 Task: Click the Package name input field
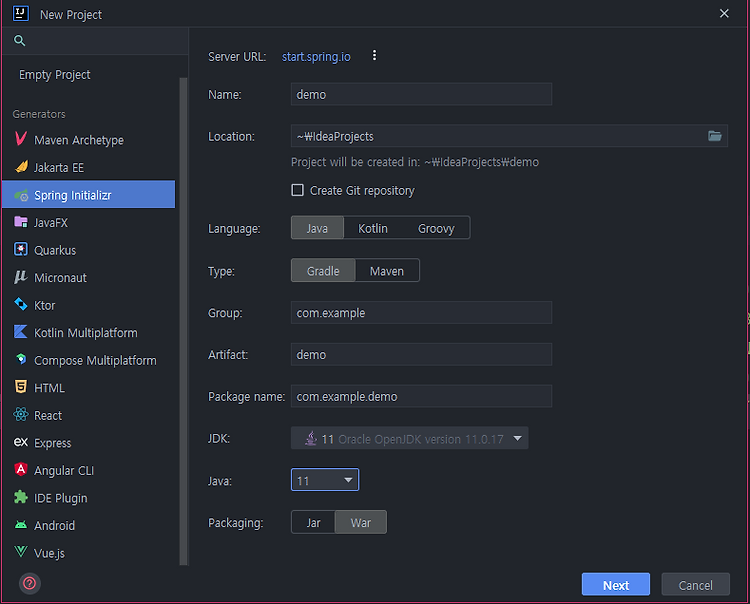tap(421, 396)
